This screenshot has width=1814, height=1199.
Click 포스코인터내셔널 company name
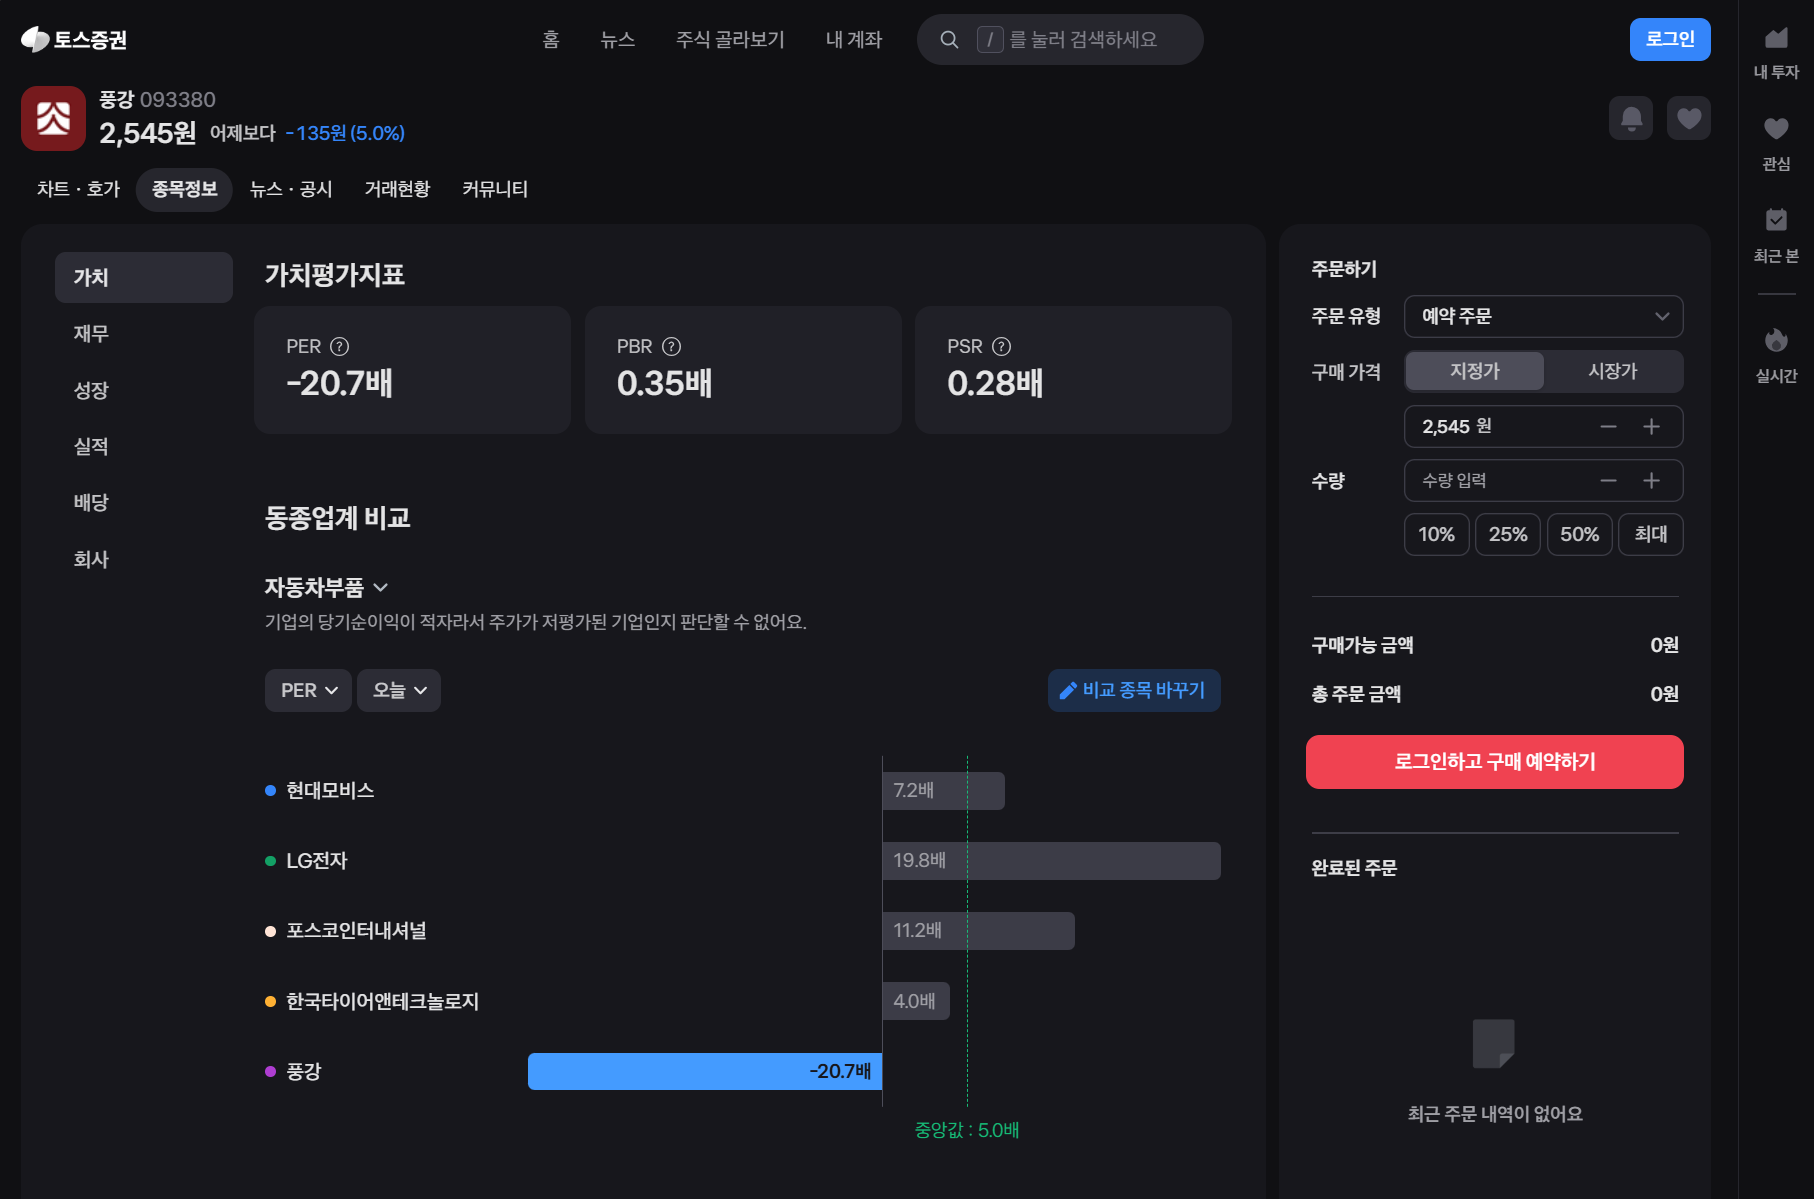point(356,931)
